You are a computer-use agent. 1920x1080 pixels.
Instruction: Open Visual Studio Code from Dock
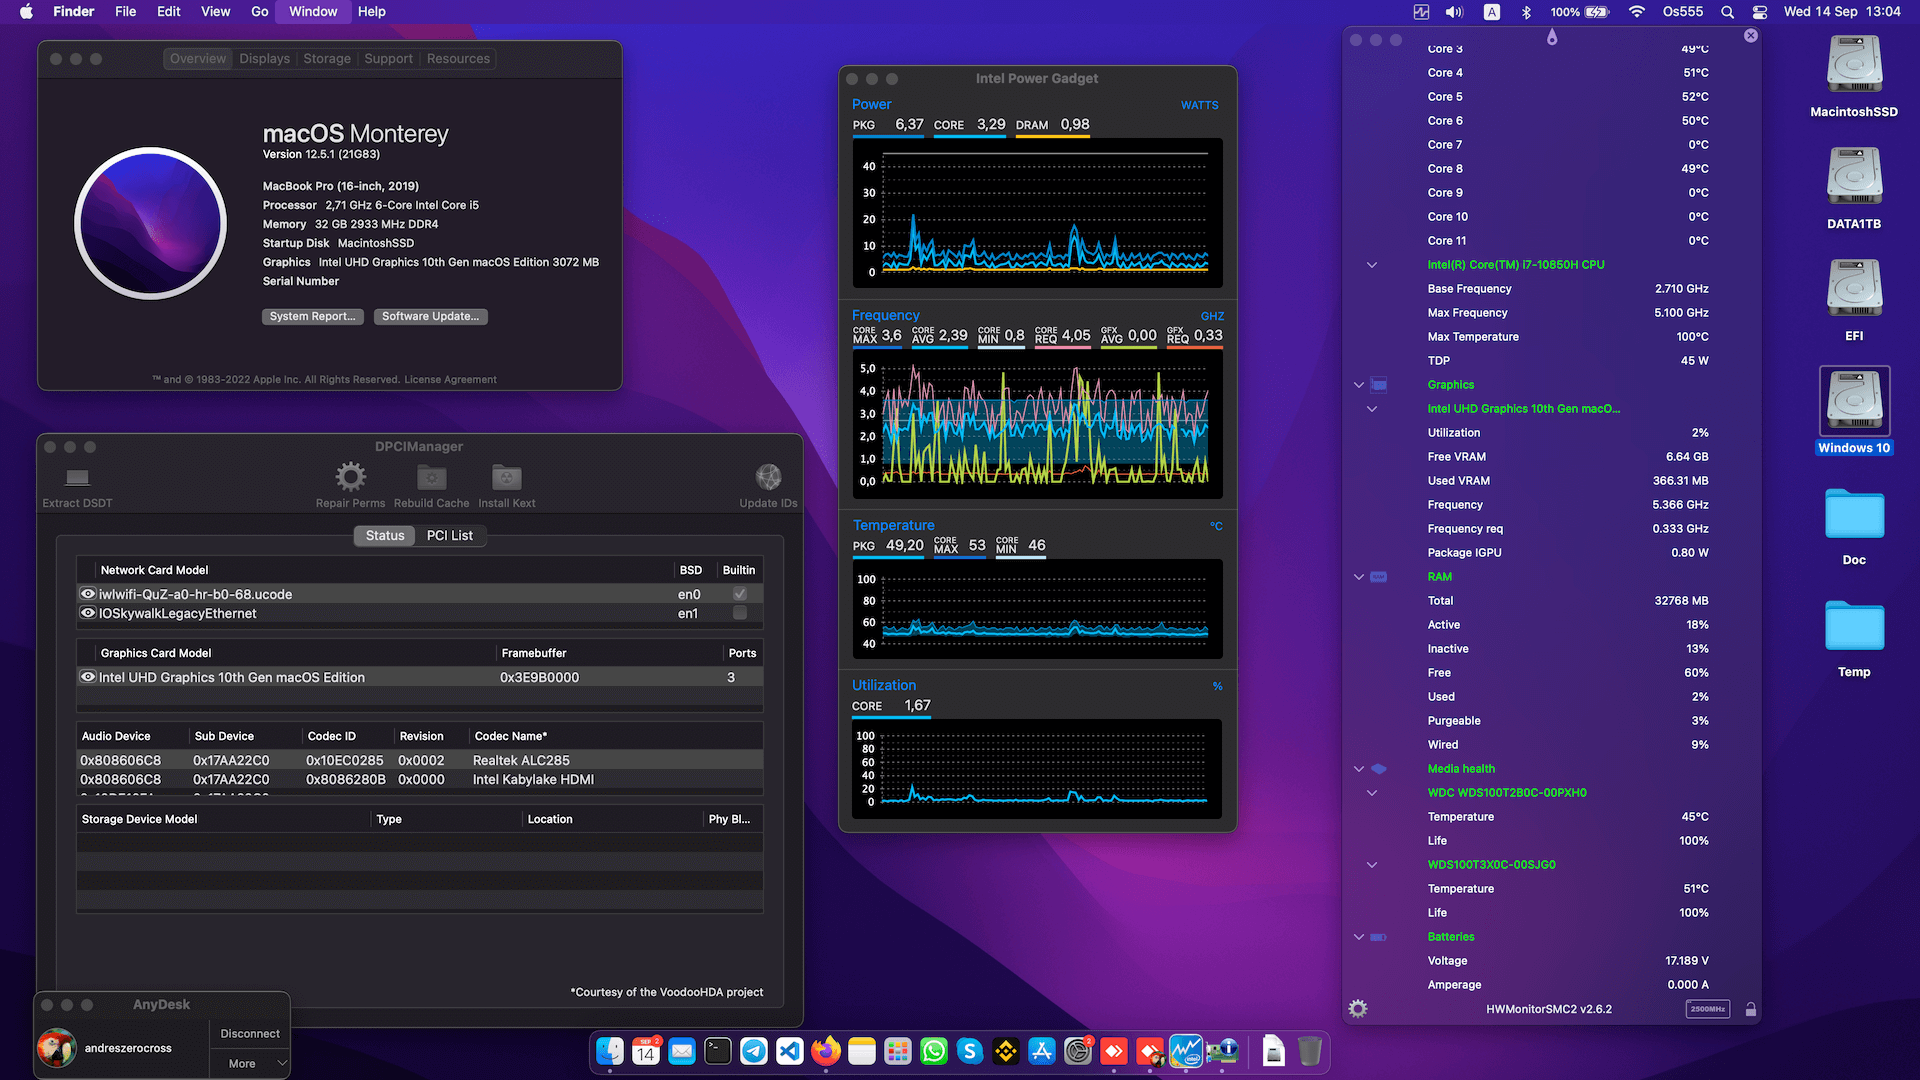click(x=790, y=1051)
